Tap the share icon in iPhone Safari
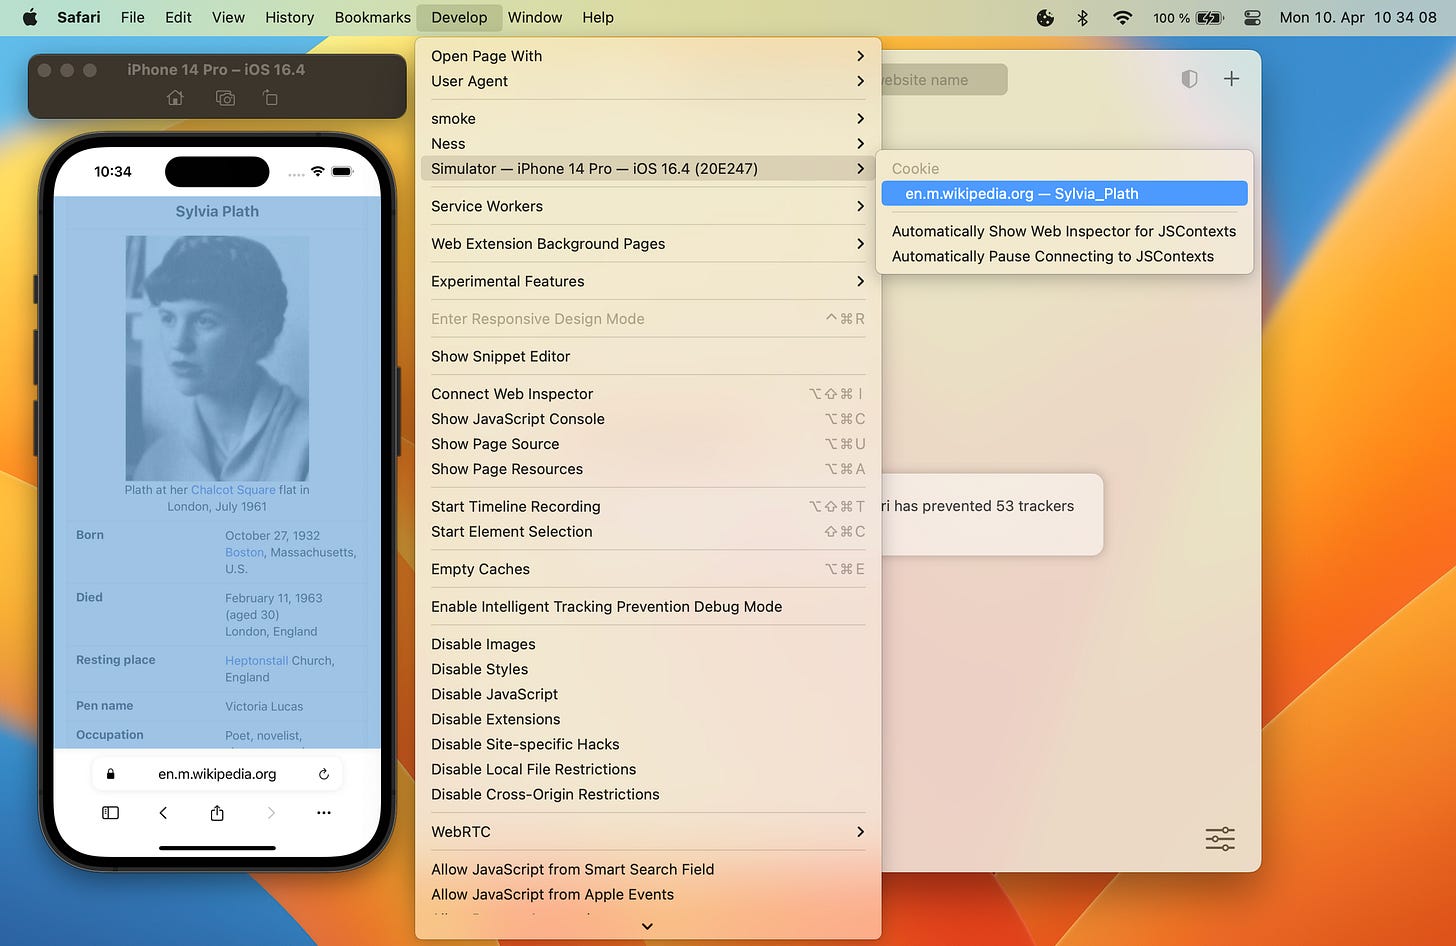The width and height of the screenshot is (1456, 946). tap(217, 813)
